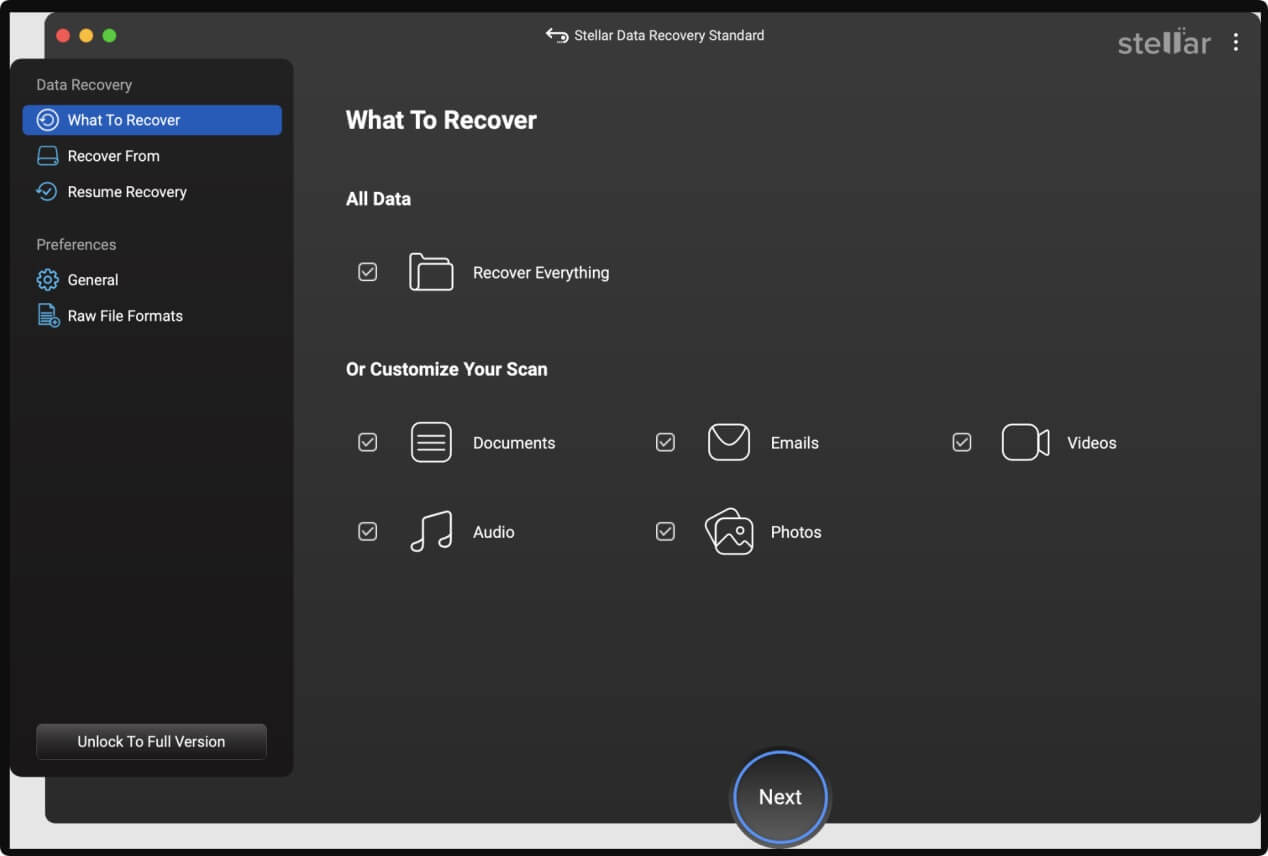1268x856 pixels.
Task: Open the three-dot more options menu
Action: coord(1236,42)
